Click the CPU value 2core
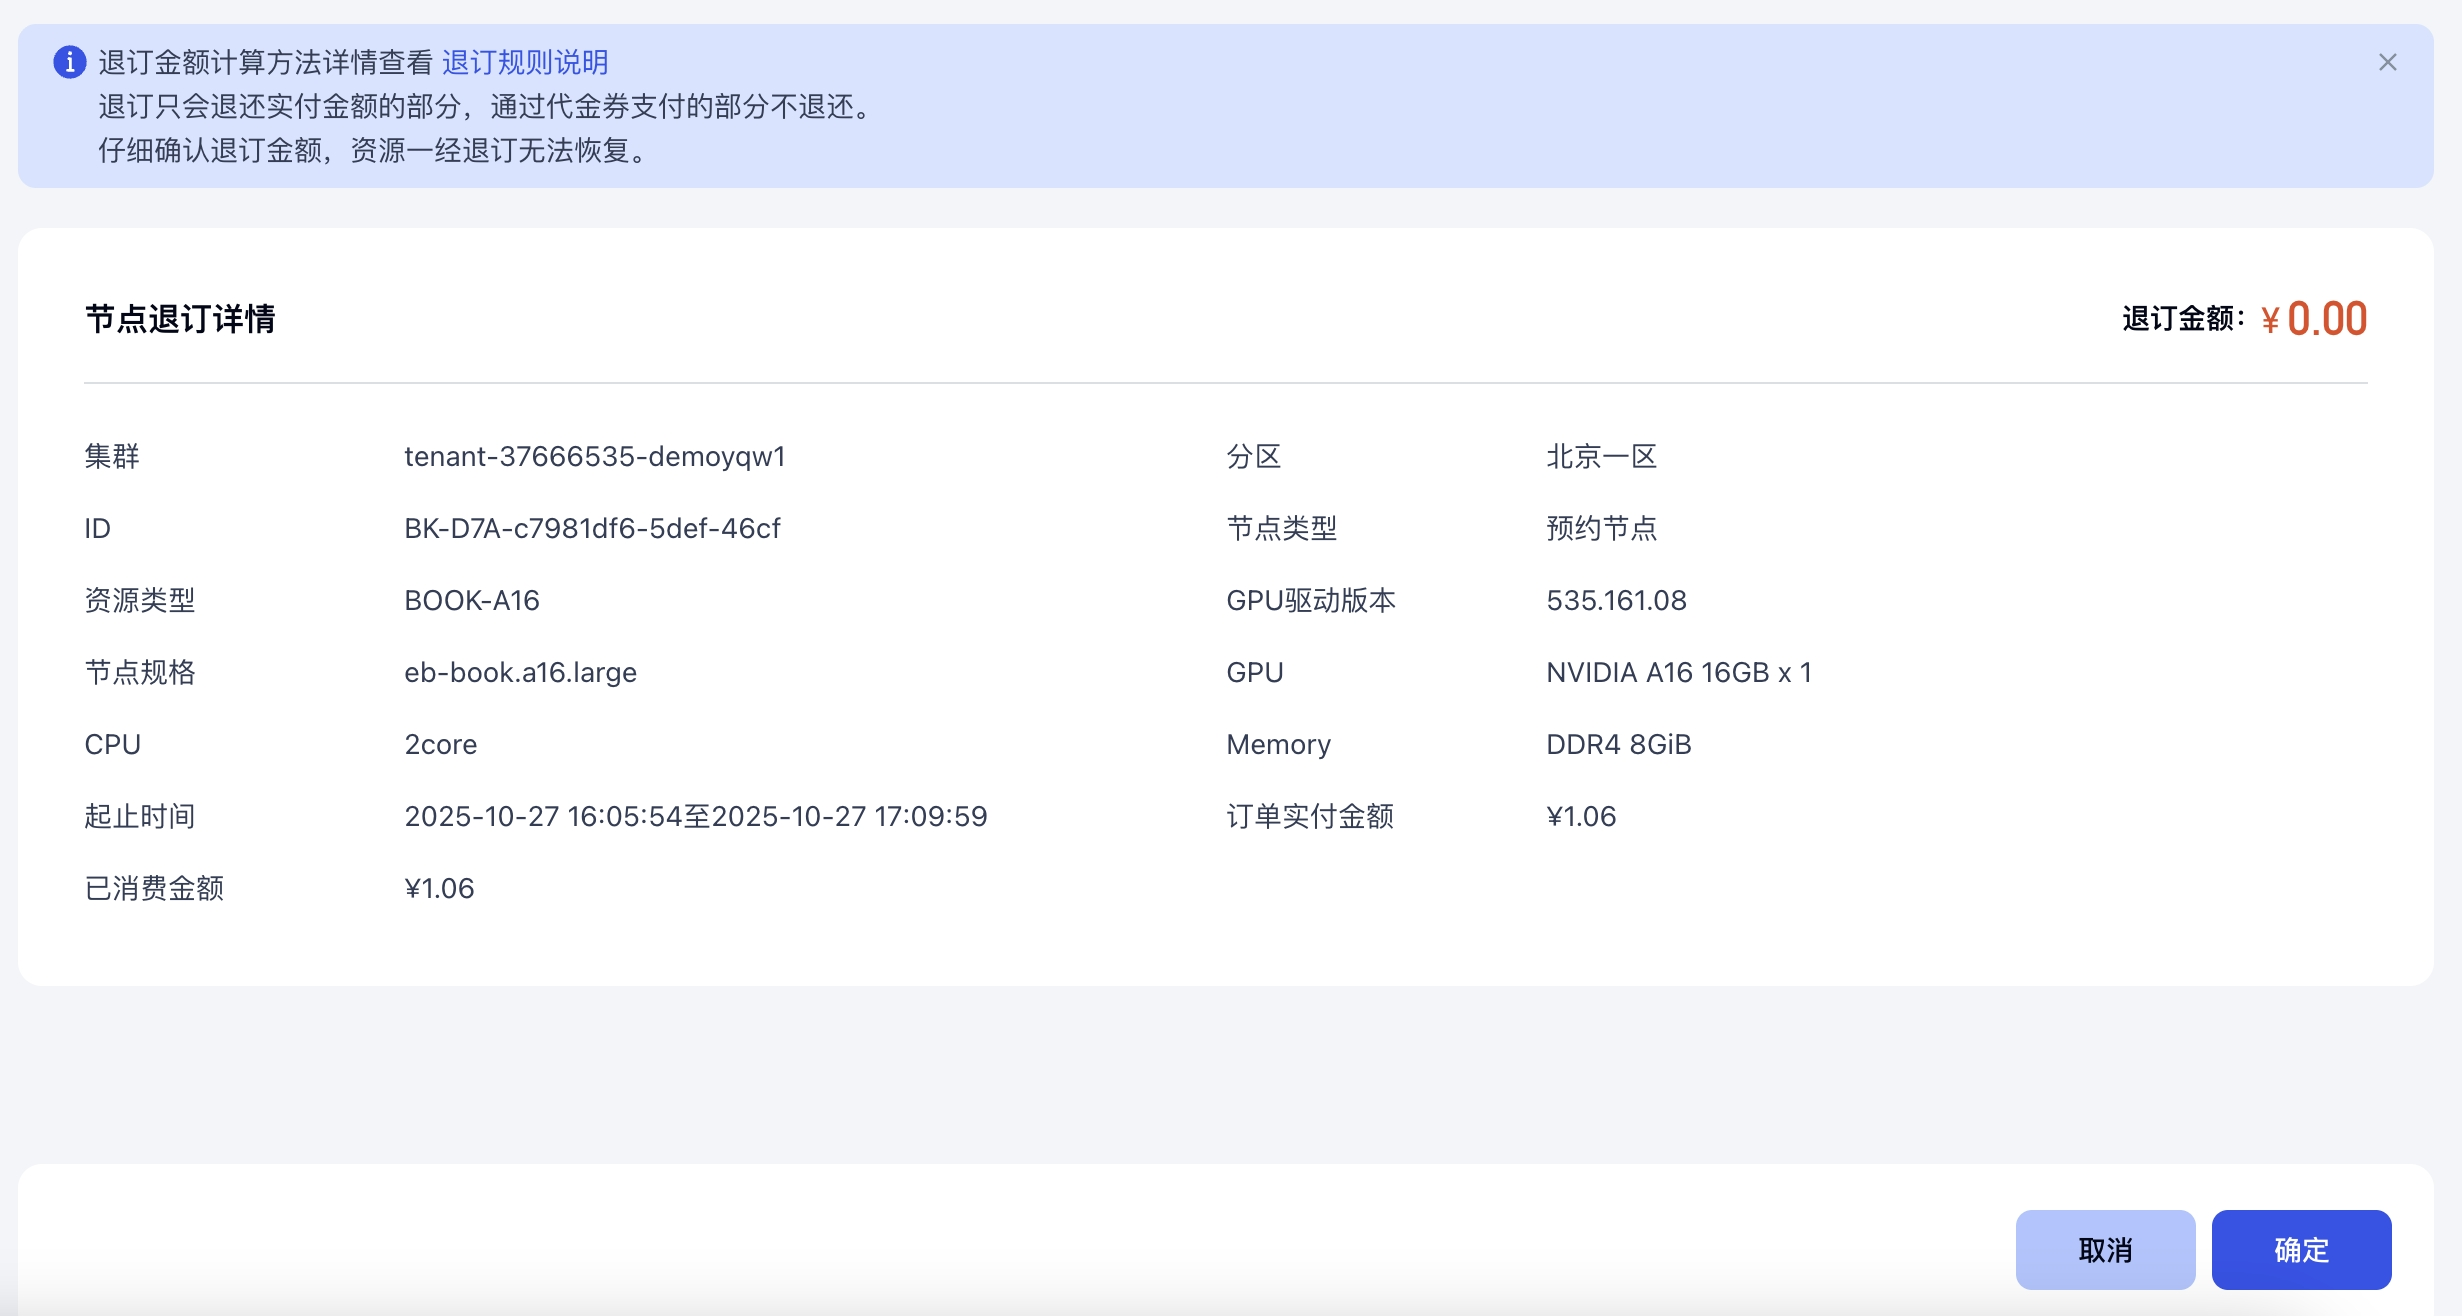The height and width of the screenshot is (1316, 2462). click(440, 745)
